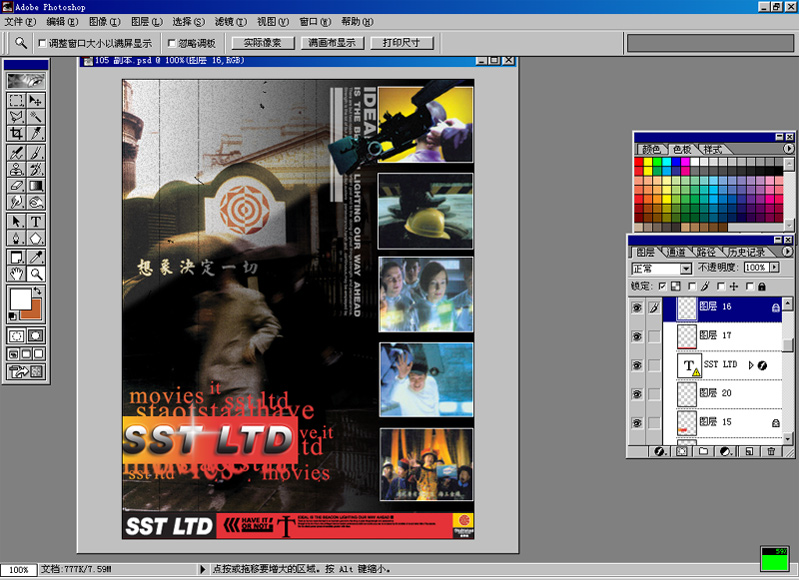Switch to the 历史记录 (History) tab
The image size is (799, 580).
(x=746, y=252)
